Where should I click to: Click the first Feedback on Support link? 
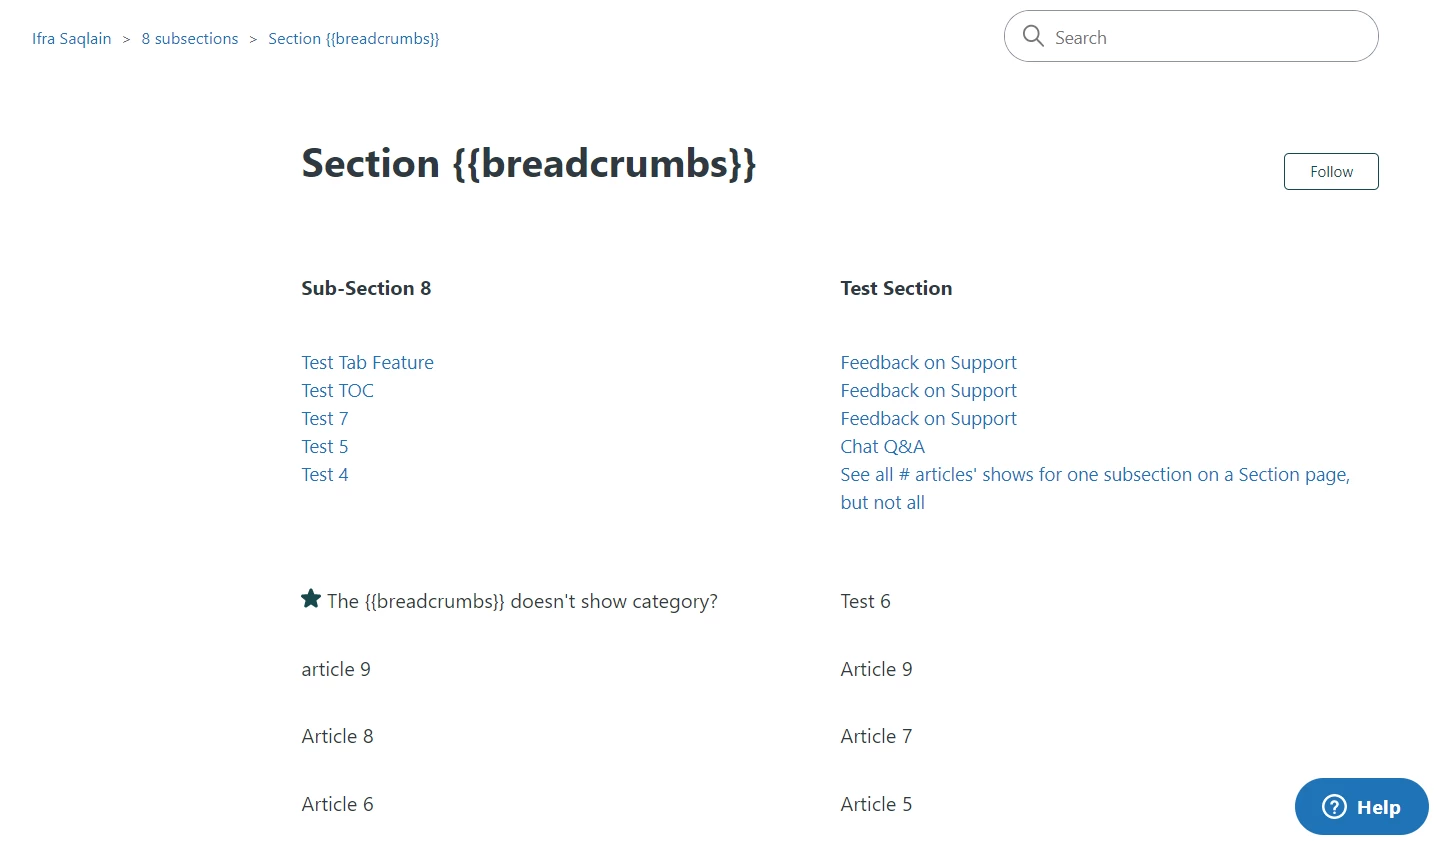[928, 363]
